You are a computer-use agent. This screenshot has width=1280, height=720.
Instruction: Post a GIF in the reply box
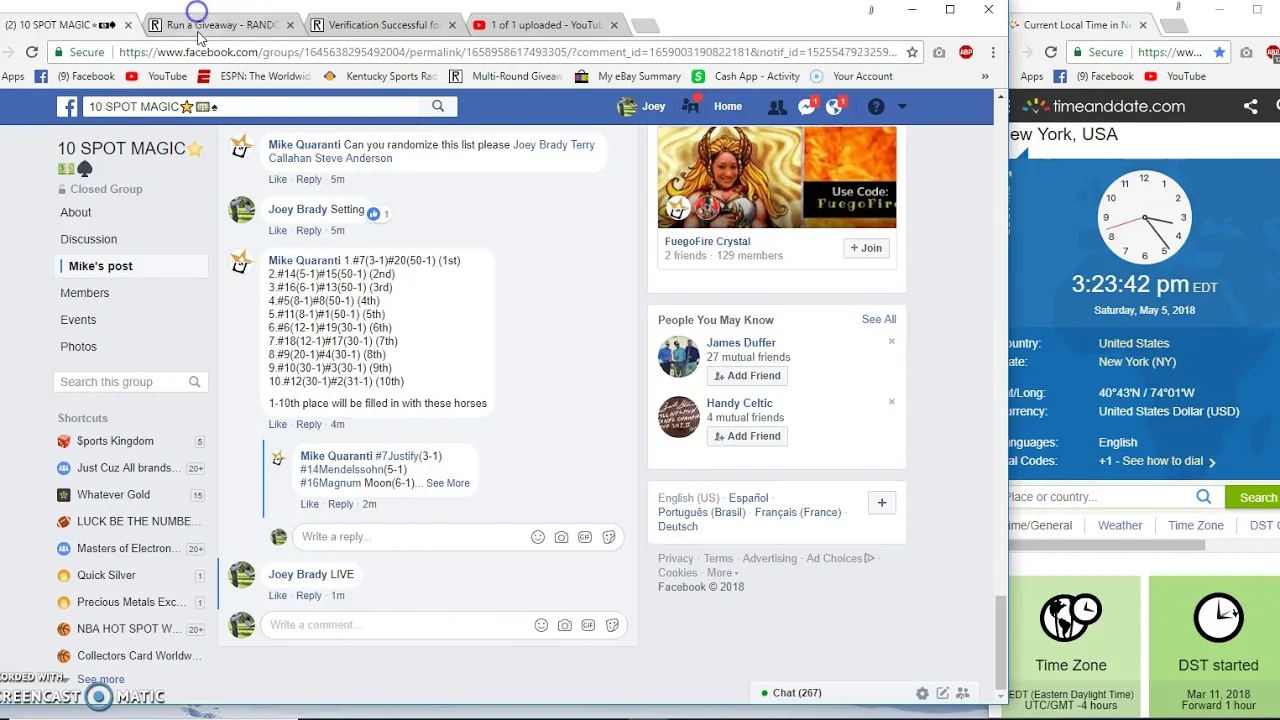(x=585, y=537)
